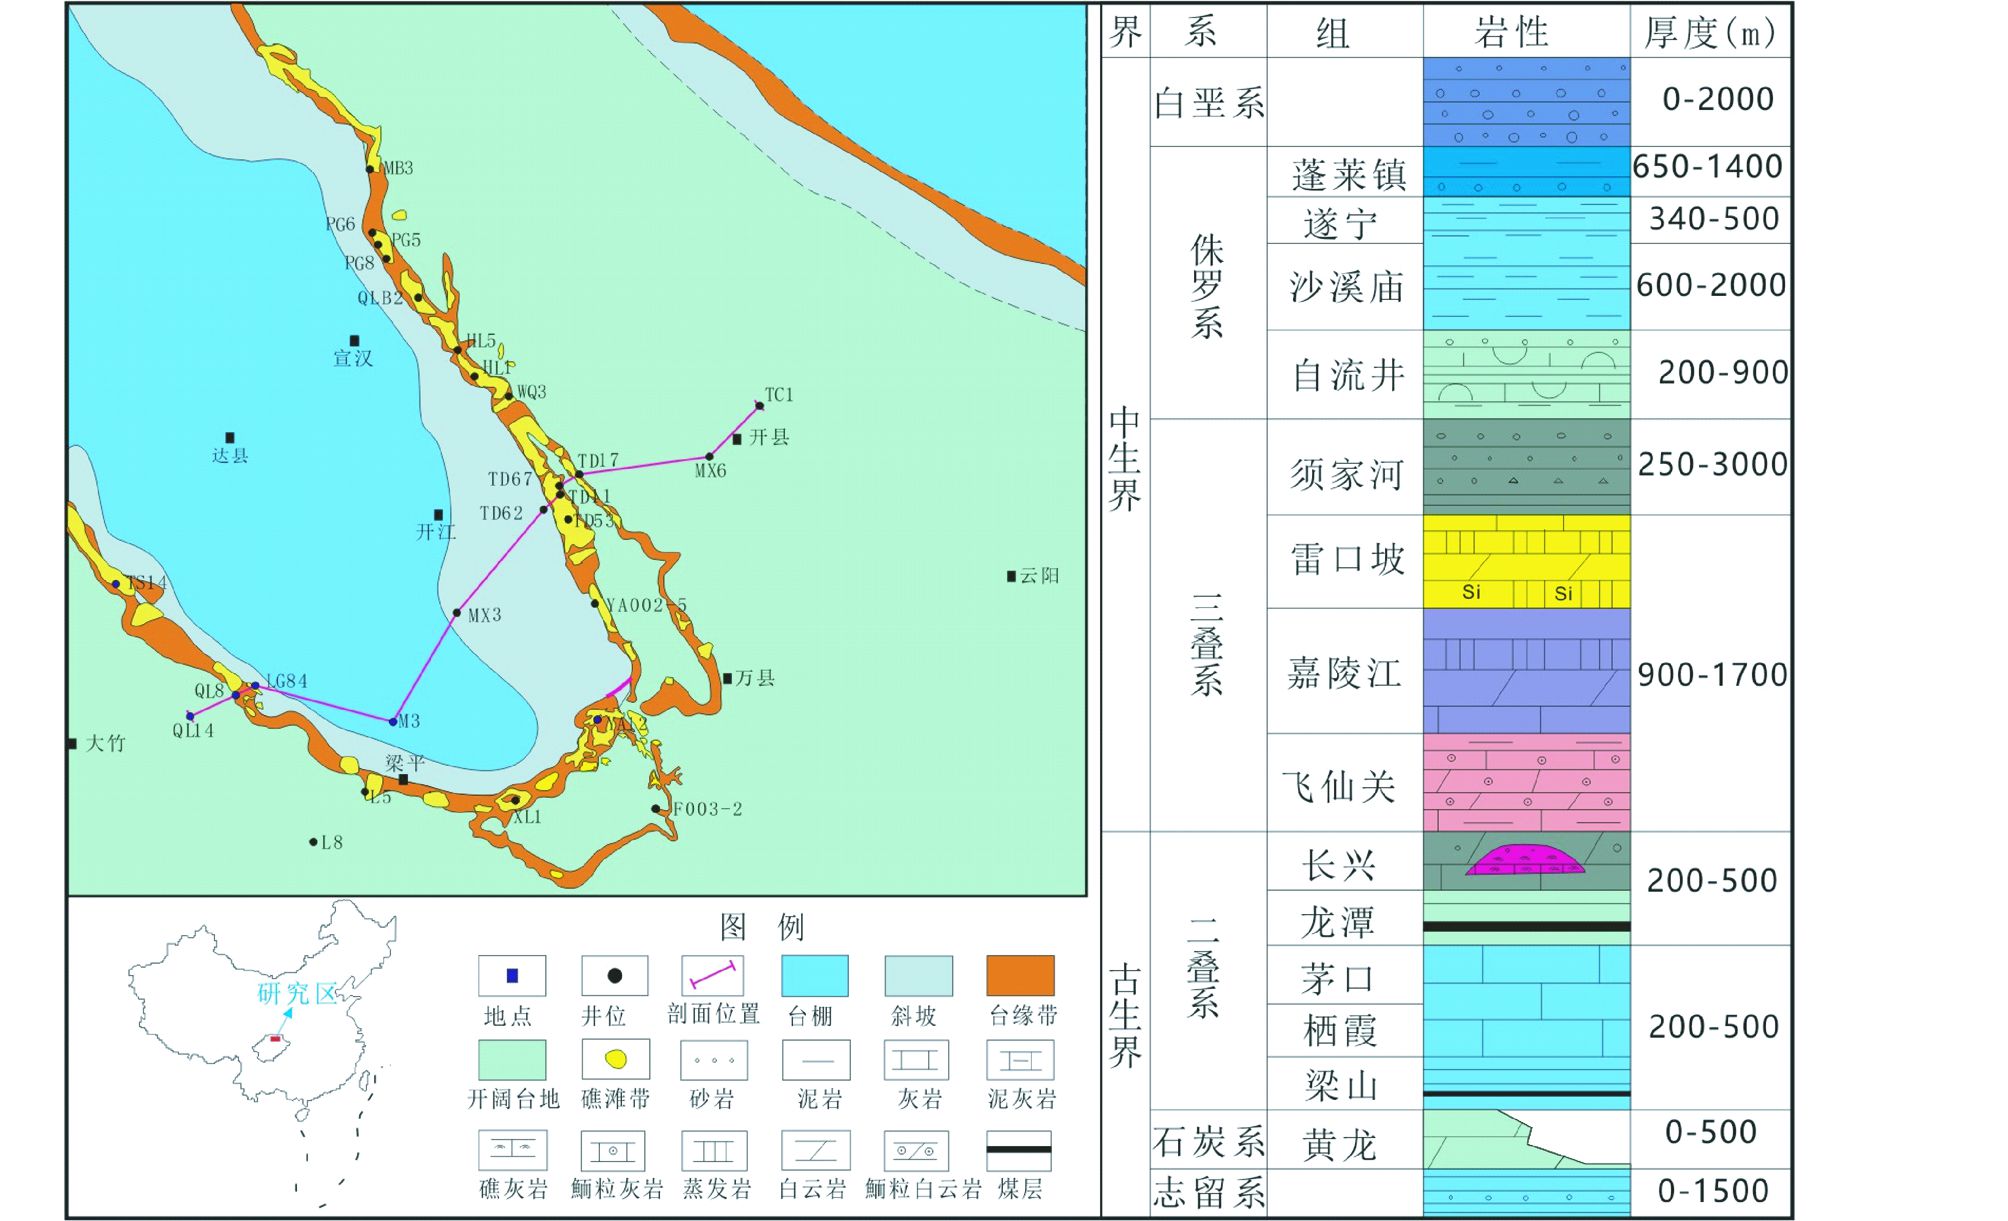Click the TC1 well marker on map
This screenshot has height=1221, width=2008.
(759, 406)
